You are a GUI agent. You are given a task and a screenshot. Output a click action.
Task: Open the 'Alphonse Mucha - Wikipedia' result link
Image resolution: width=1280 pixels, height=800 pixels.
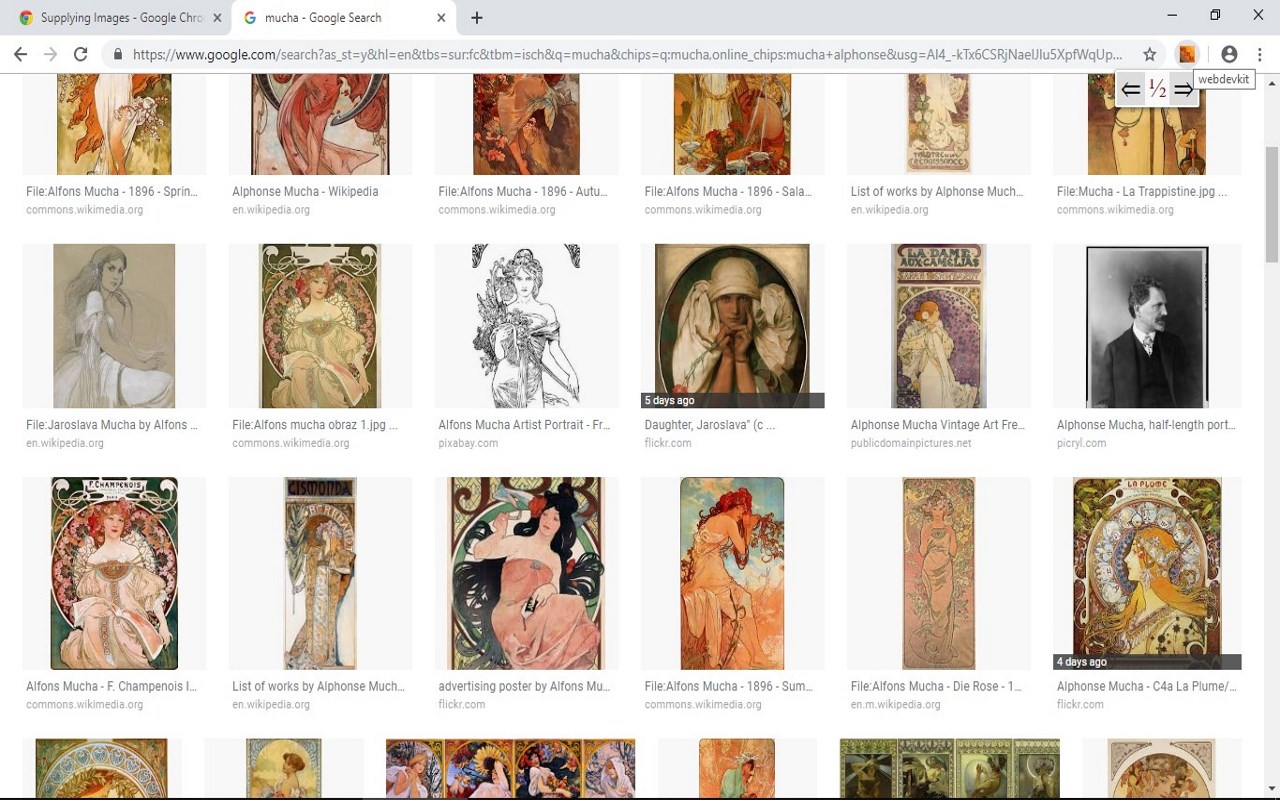point(305,191)
